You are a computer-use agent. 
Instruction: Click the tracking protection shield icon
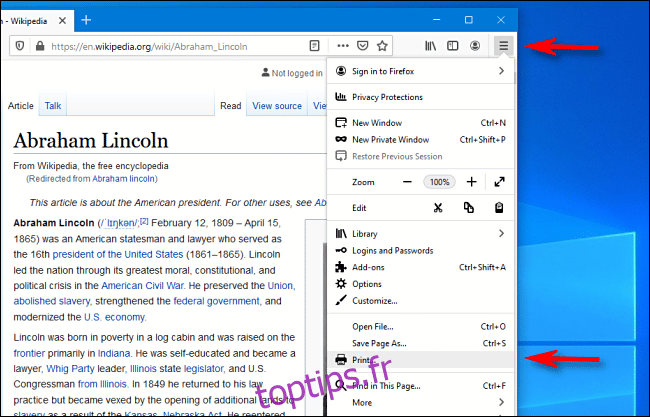19,46
